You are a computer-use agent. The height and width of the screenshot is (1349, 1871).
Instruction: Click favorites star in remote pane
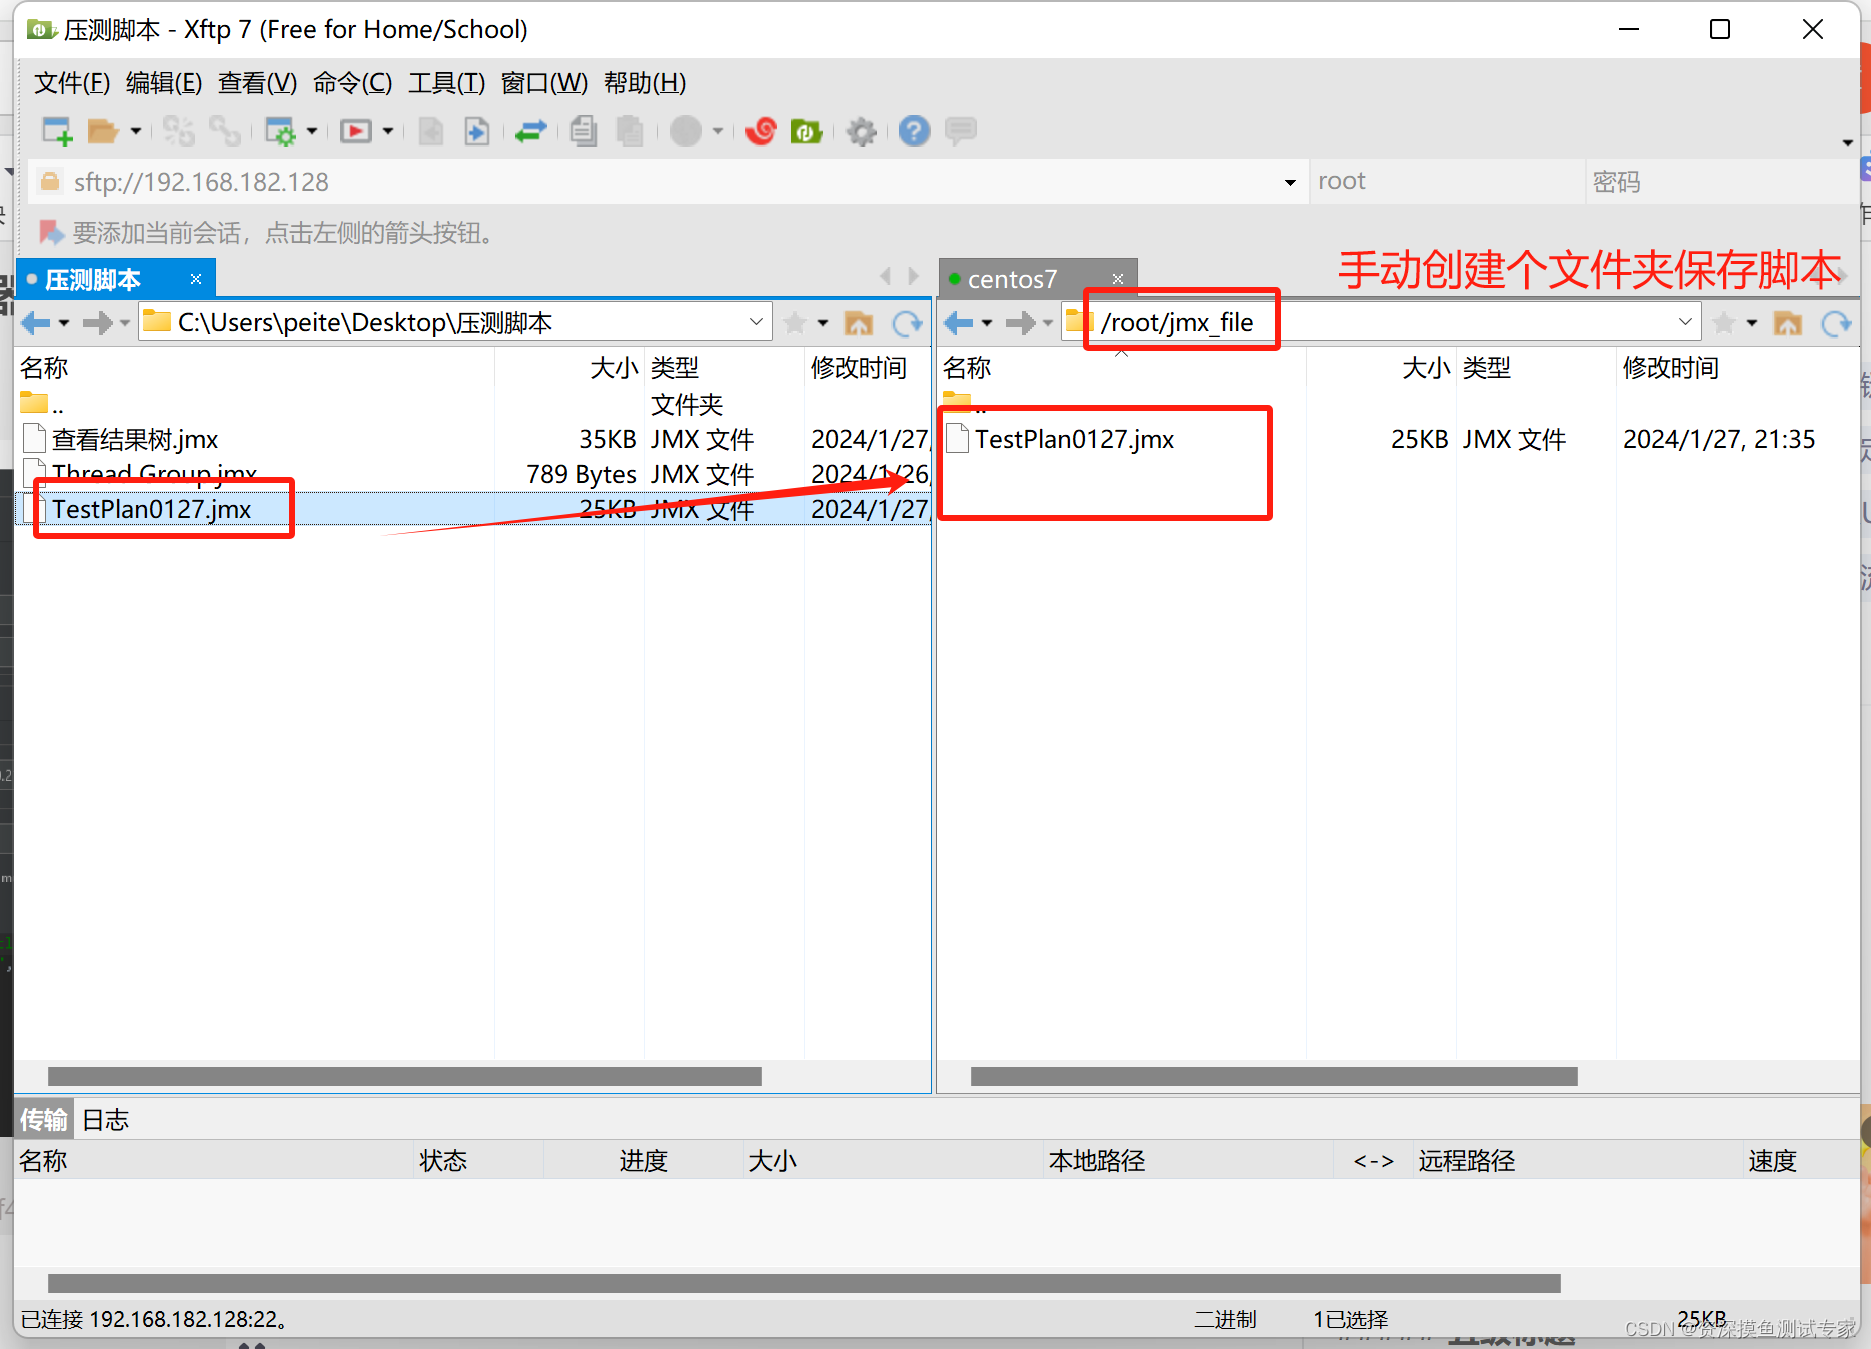(x=1724, y=323)
